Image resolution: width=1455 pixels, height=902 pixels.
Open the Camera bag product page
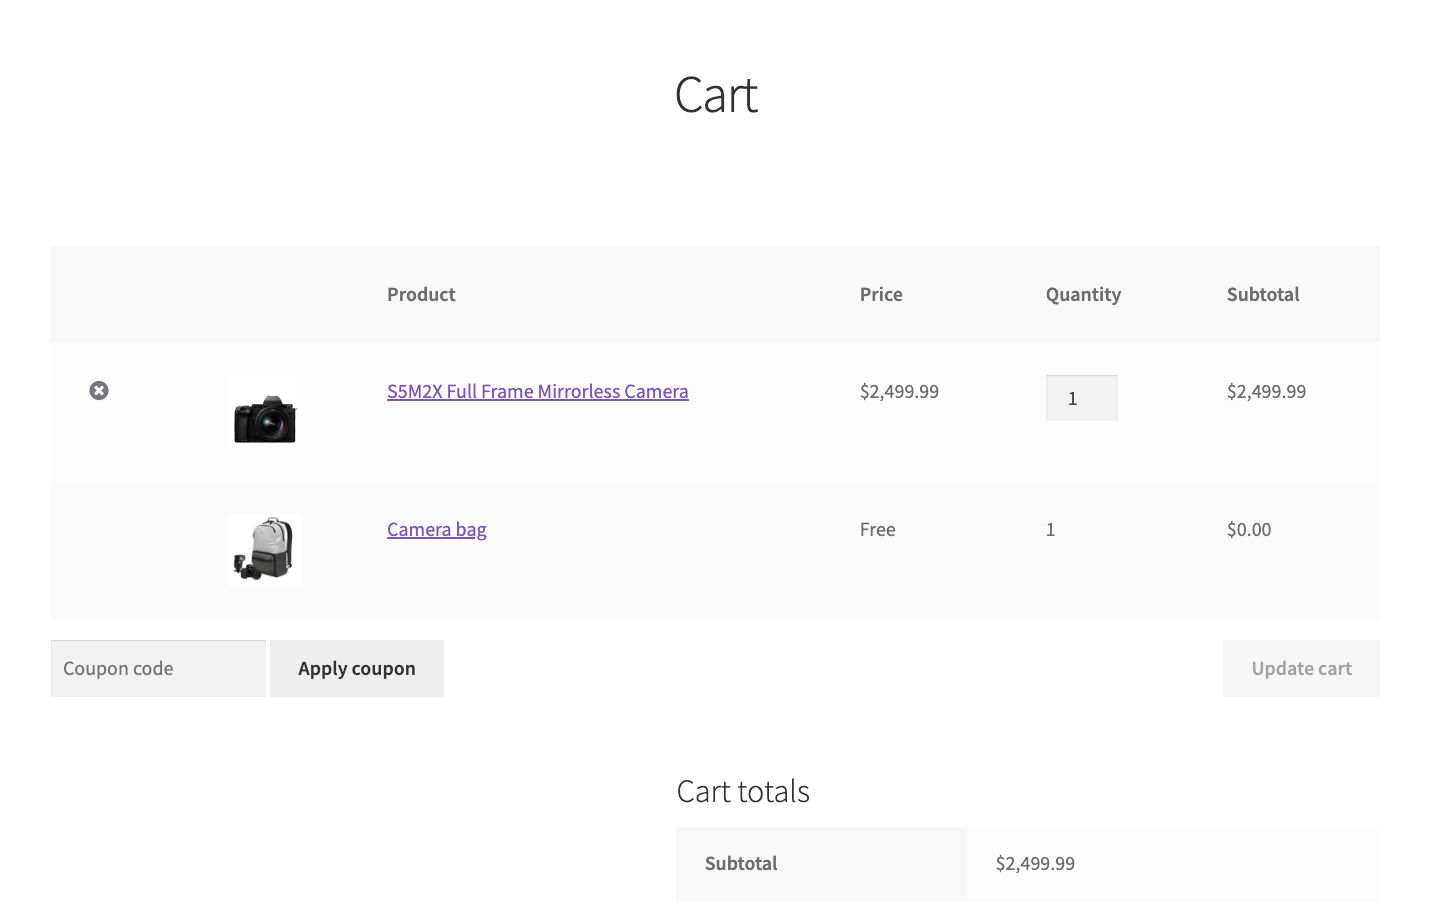(x=436, y=529)
